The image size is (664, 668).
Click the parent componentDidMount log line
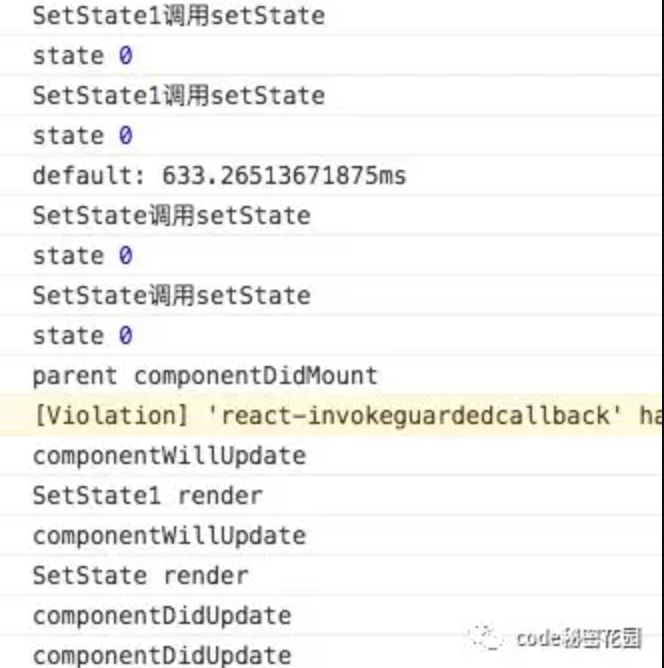(x=205, y=376)
